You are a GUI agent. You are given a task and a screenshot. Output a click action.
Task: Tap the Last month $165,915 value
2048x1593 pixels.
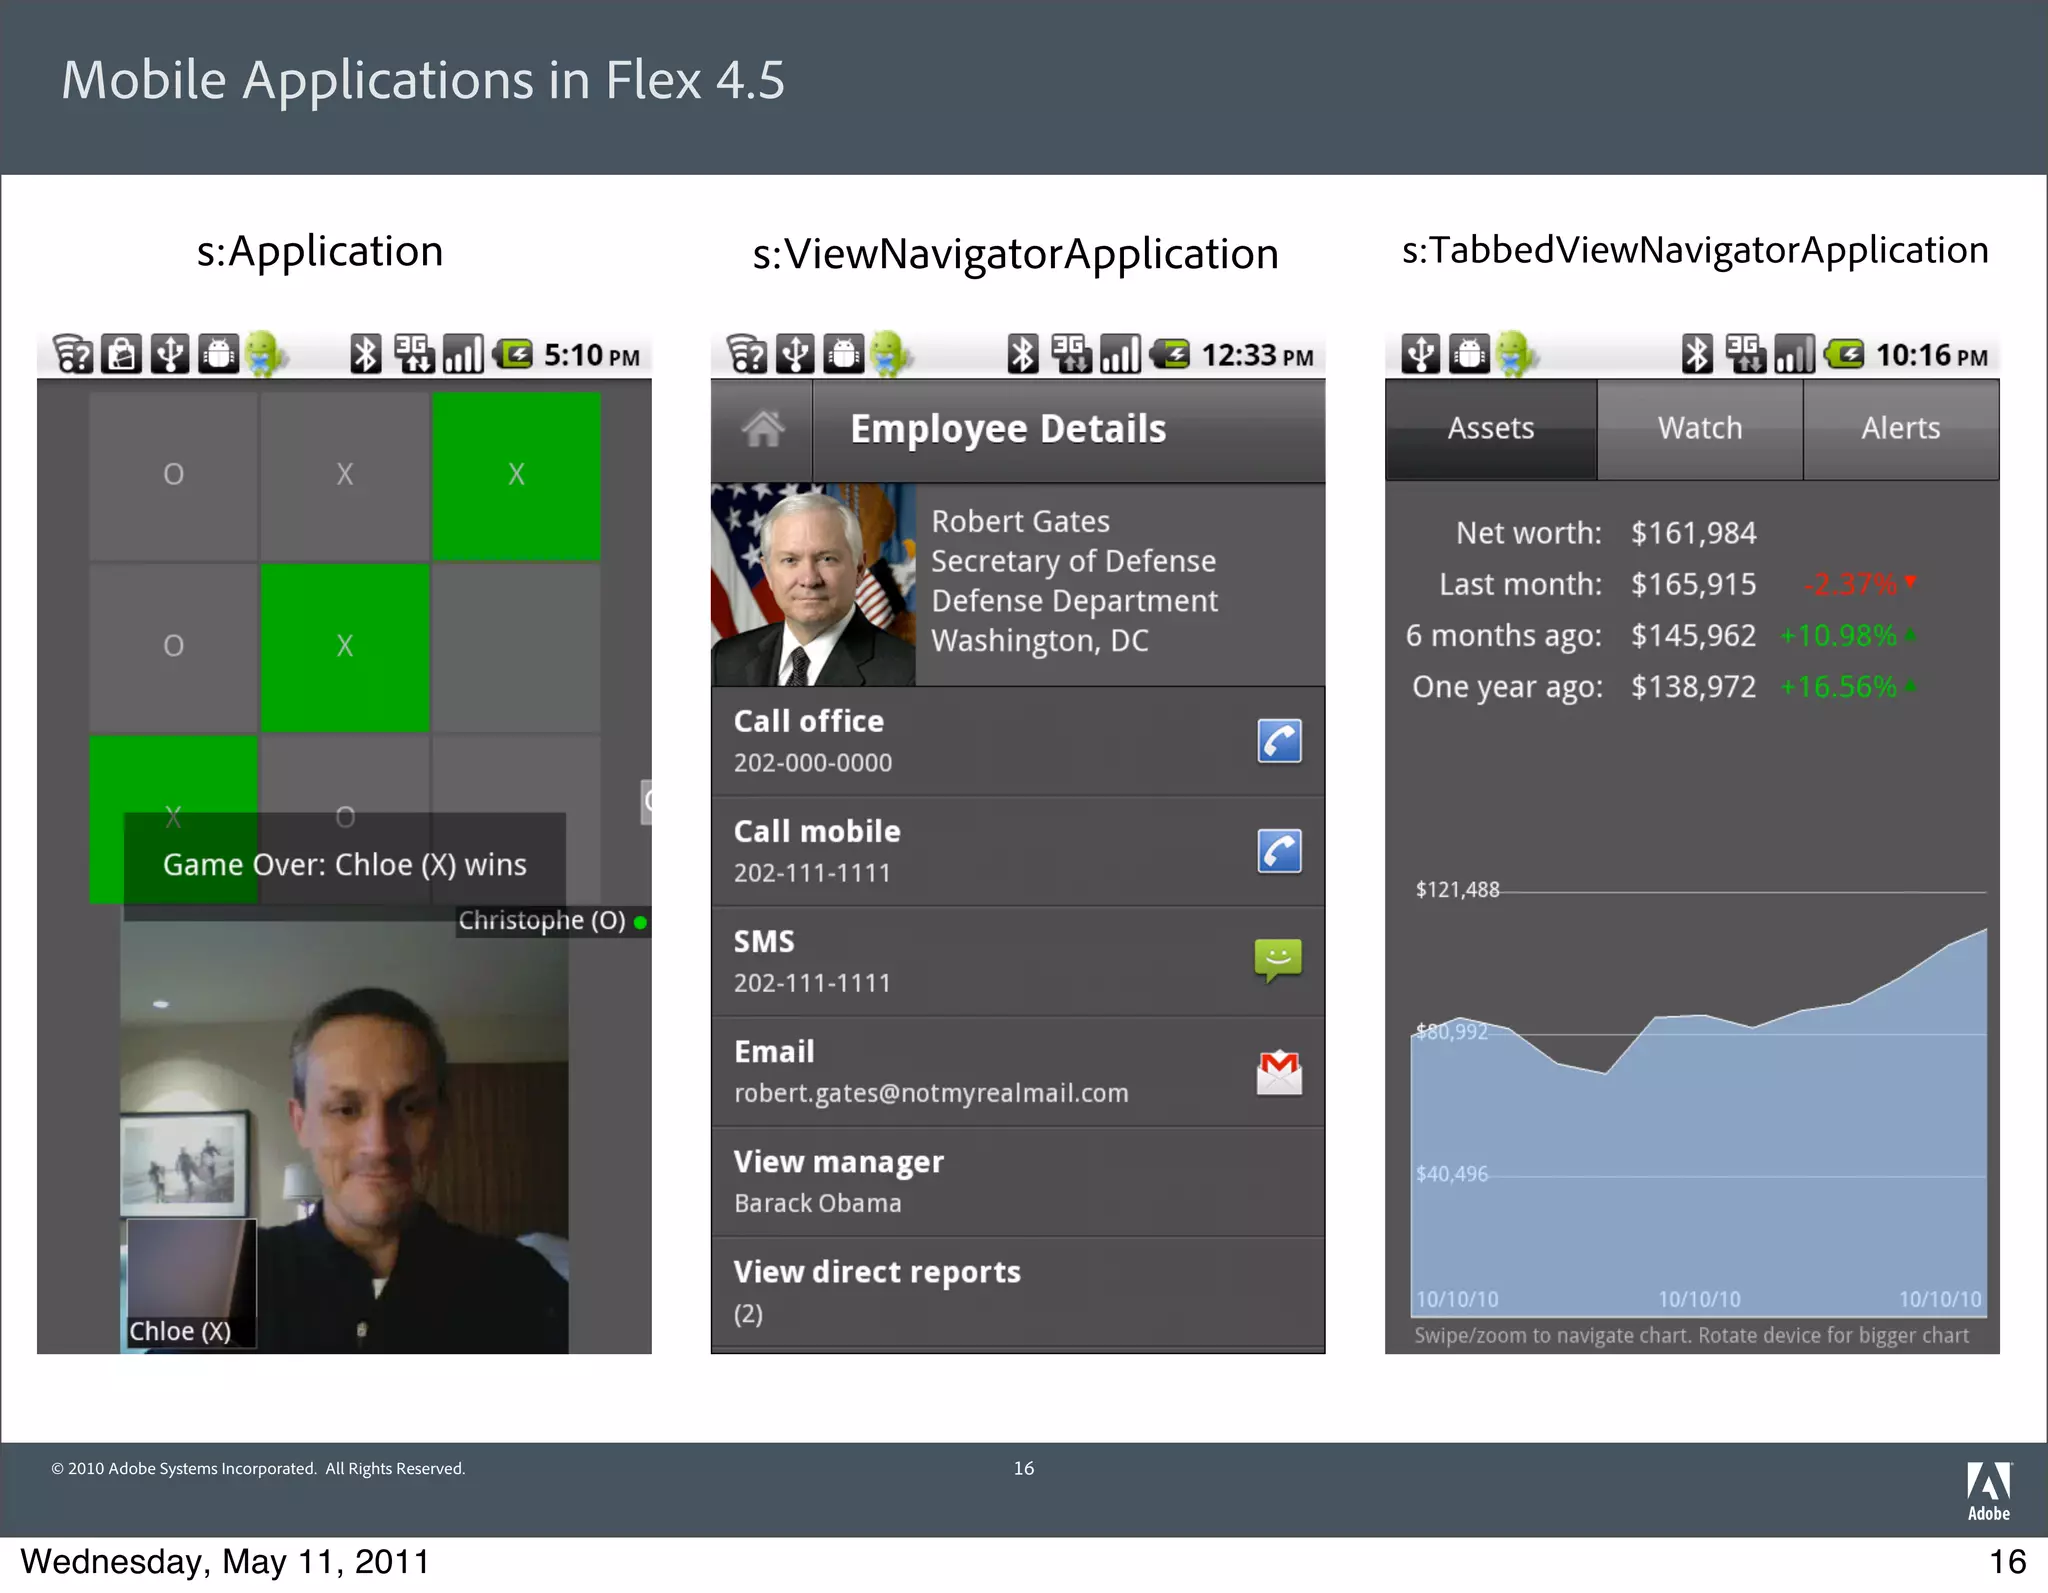point(1693,584)
